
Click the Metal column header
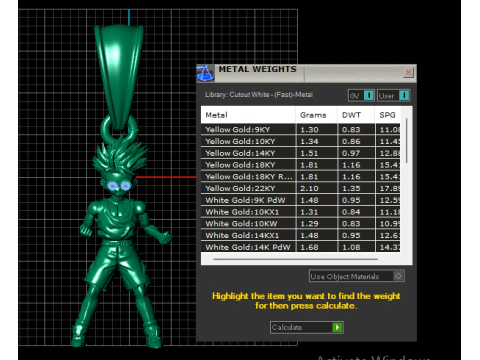coord(248,115)
